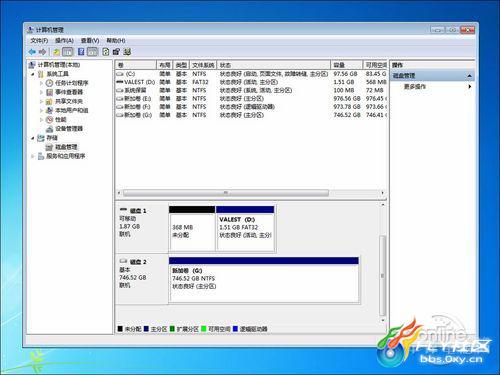Open the 任务计划程序 clock icon in tree
500x375 pixels.
[49, 83]
